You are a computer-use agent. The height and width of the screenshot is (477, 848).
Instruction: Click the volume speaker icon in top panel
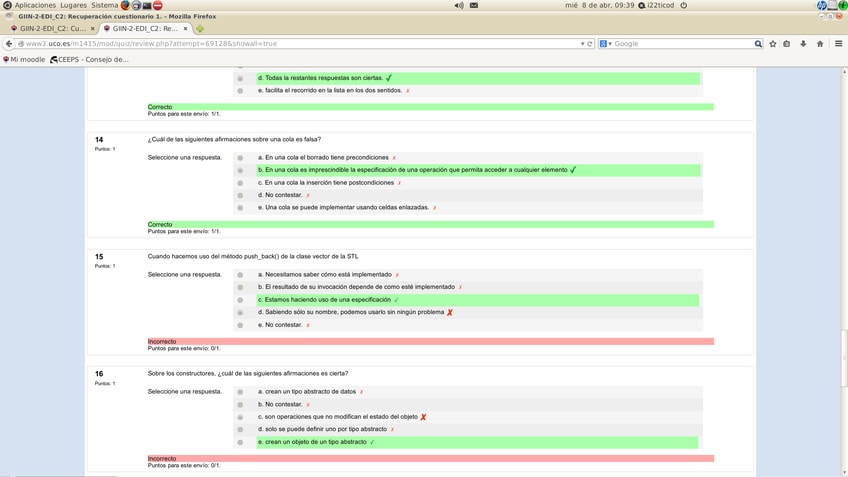(x=459, y=6)
